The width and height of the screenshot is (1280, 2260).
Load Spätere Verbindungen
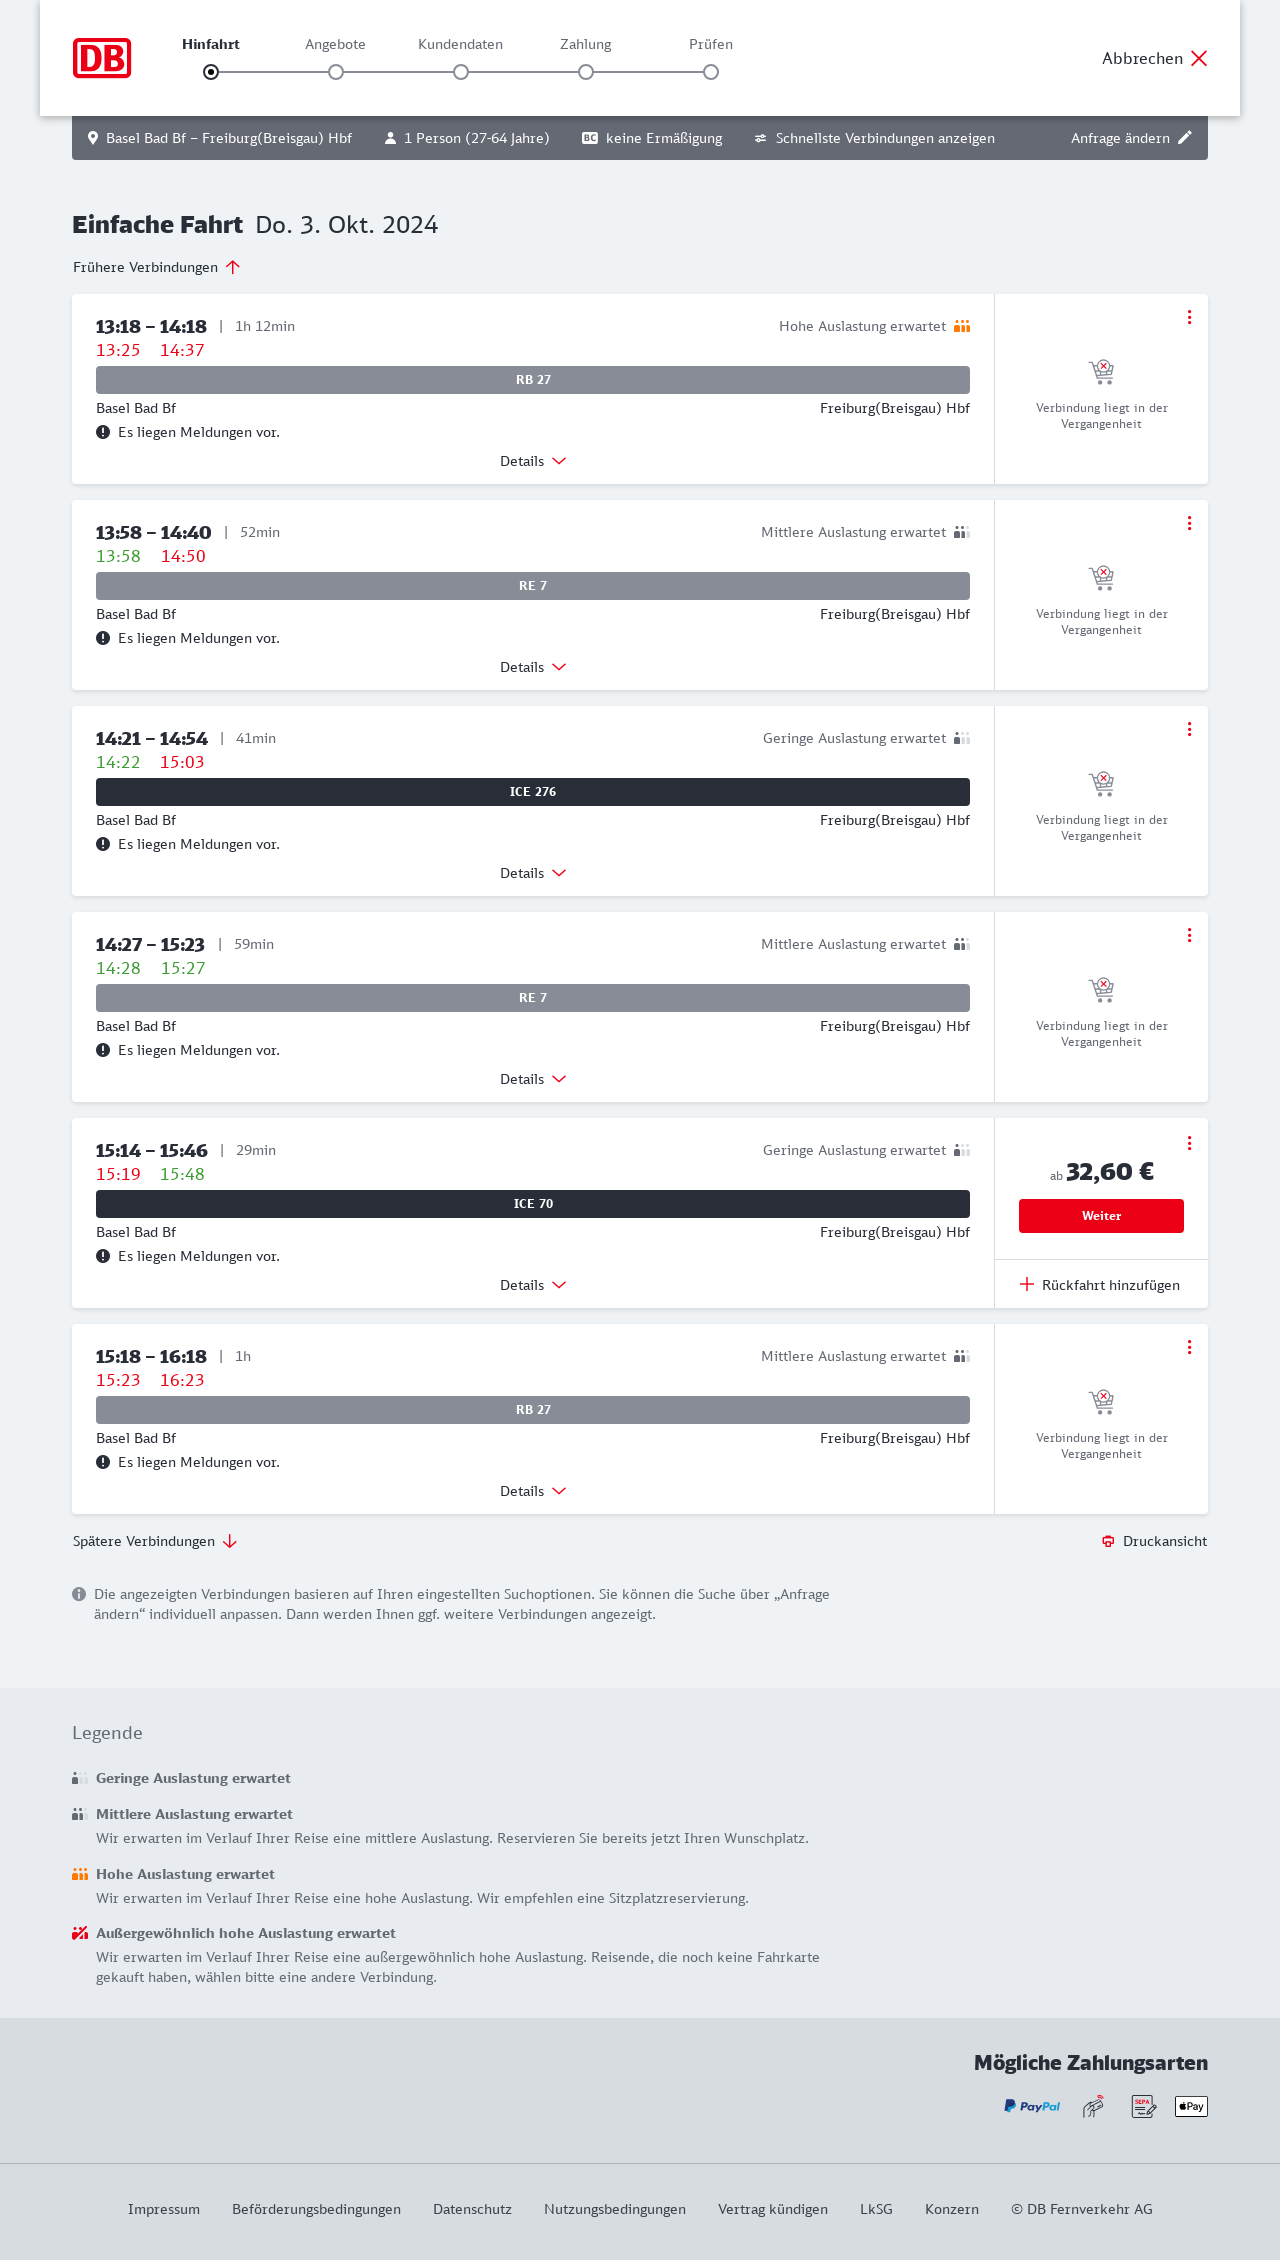click(154, 1541)
